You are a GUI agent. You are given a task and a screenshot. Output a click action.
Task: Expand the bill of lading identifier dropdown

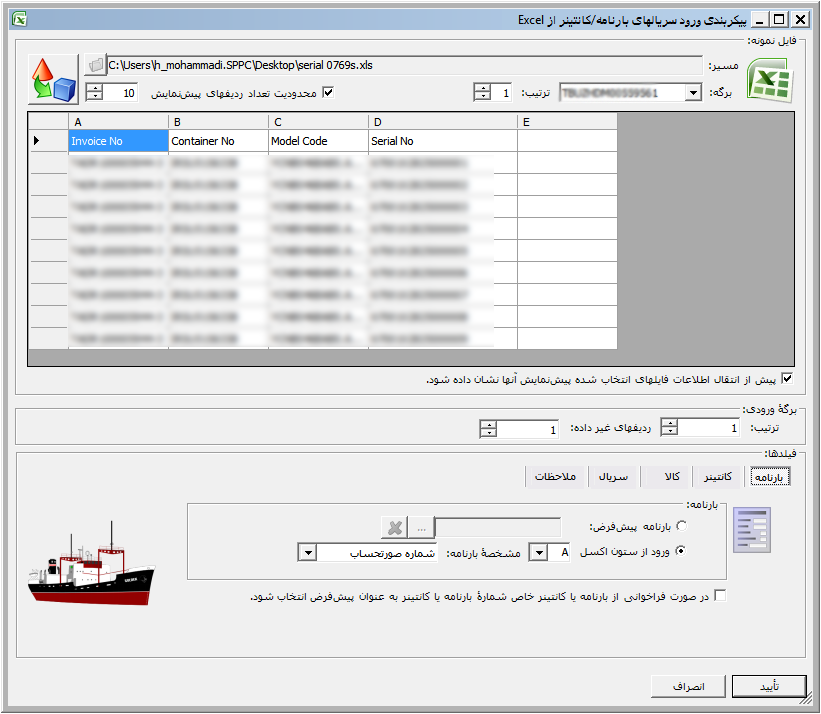[x=308, y=552]
